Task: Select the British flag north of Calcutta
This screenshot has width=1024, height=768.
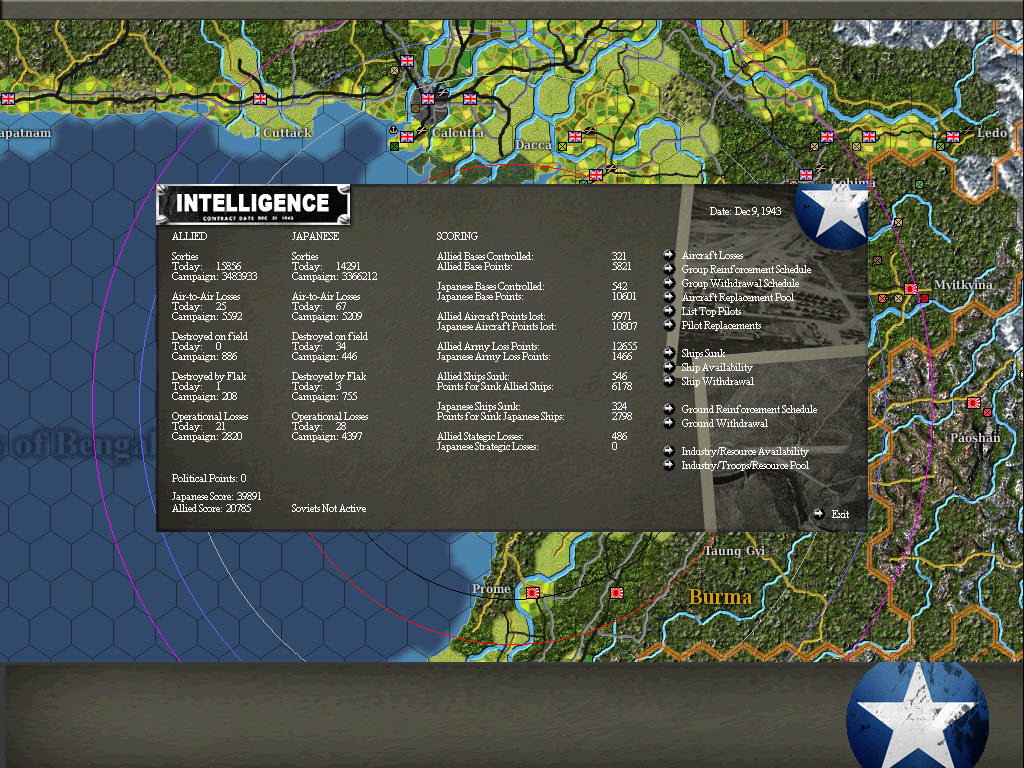Action: click(407, 61)
